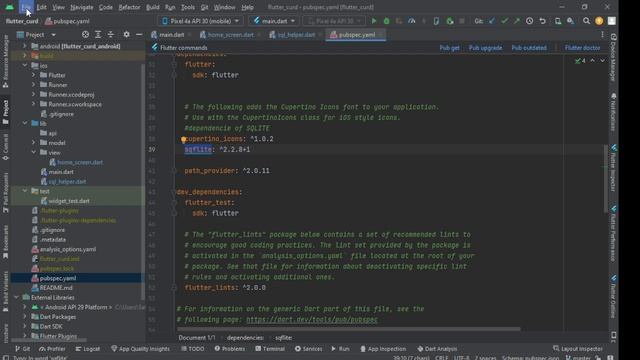
Task: Go to next highlighted problem arrow
Action: pos(602,60)
